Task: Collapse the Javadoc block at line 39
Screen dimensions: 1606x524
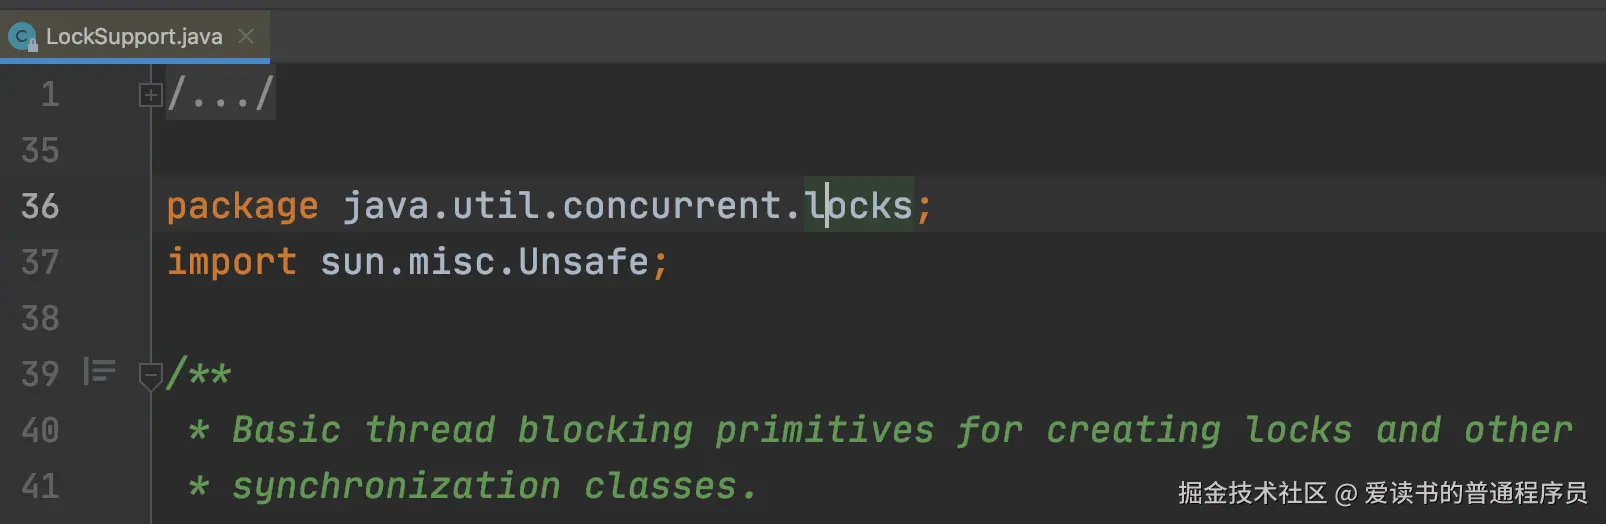Action: coord(150,376)
